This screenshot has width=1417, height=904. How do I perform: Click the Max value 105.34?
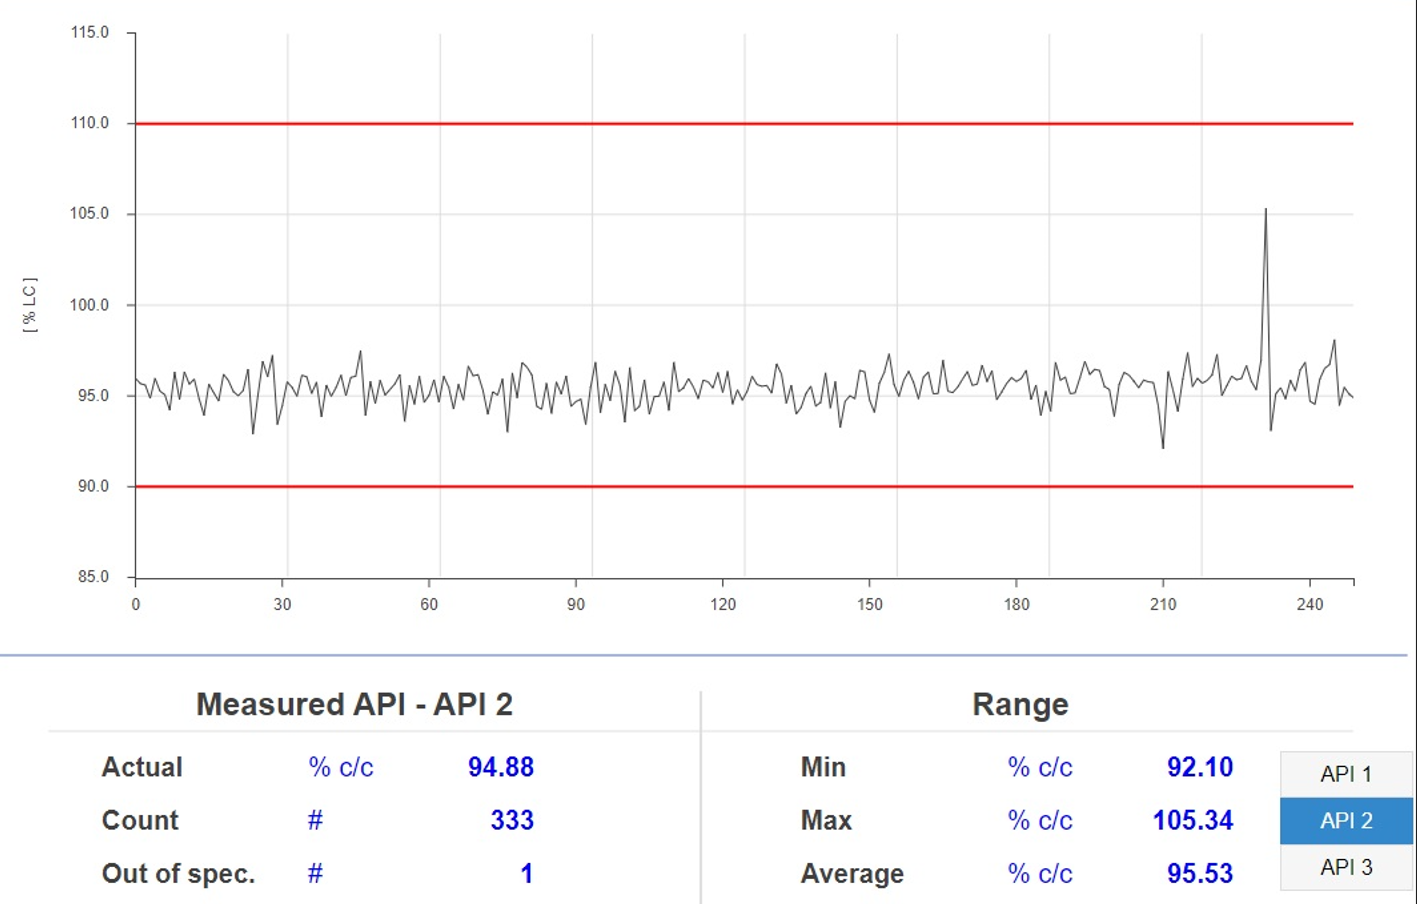(x=1193, y=820)
